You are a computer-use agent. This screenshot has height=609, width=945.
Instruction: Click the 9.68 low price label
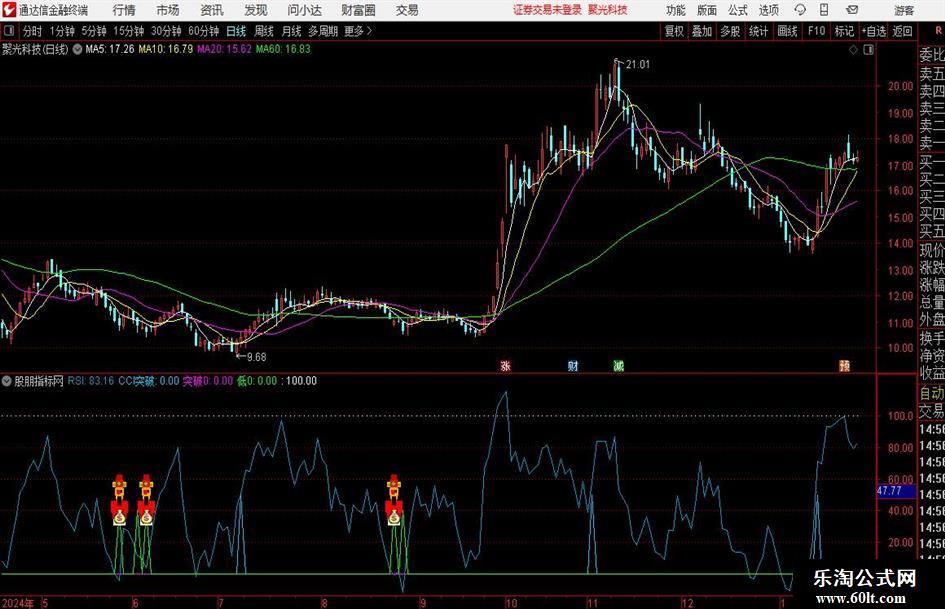point(257,357)
